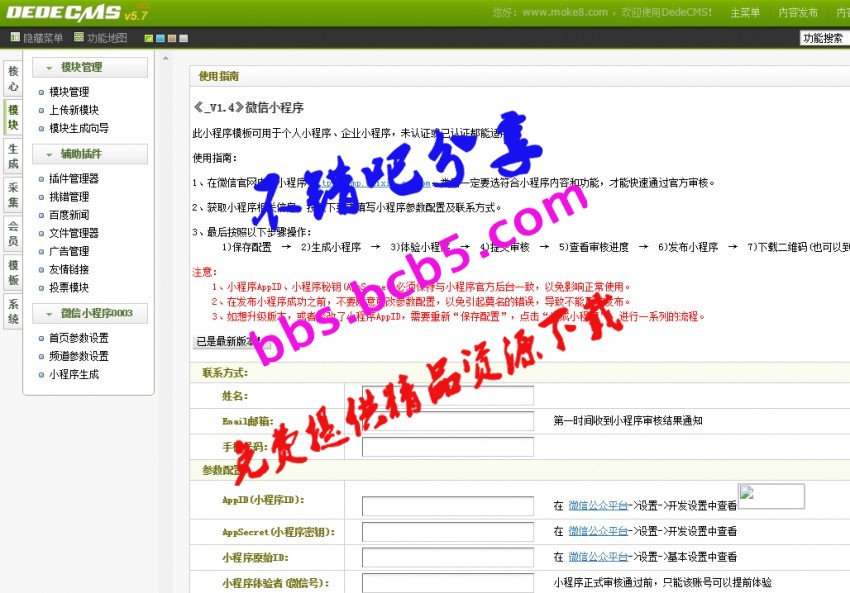
Task: Open 插件管理器 in the sidebar
Action: pos(74,178)
